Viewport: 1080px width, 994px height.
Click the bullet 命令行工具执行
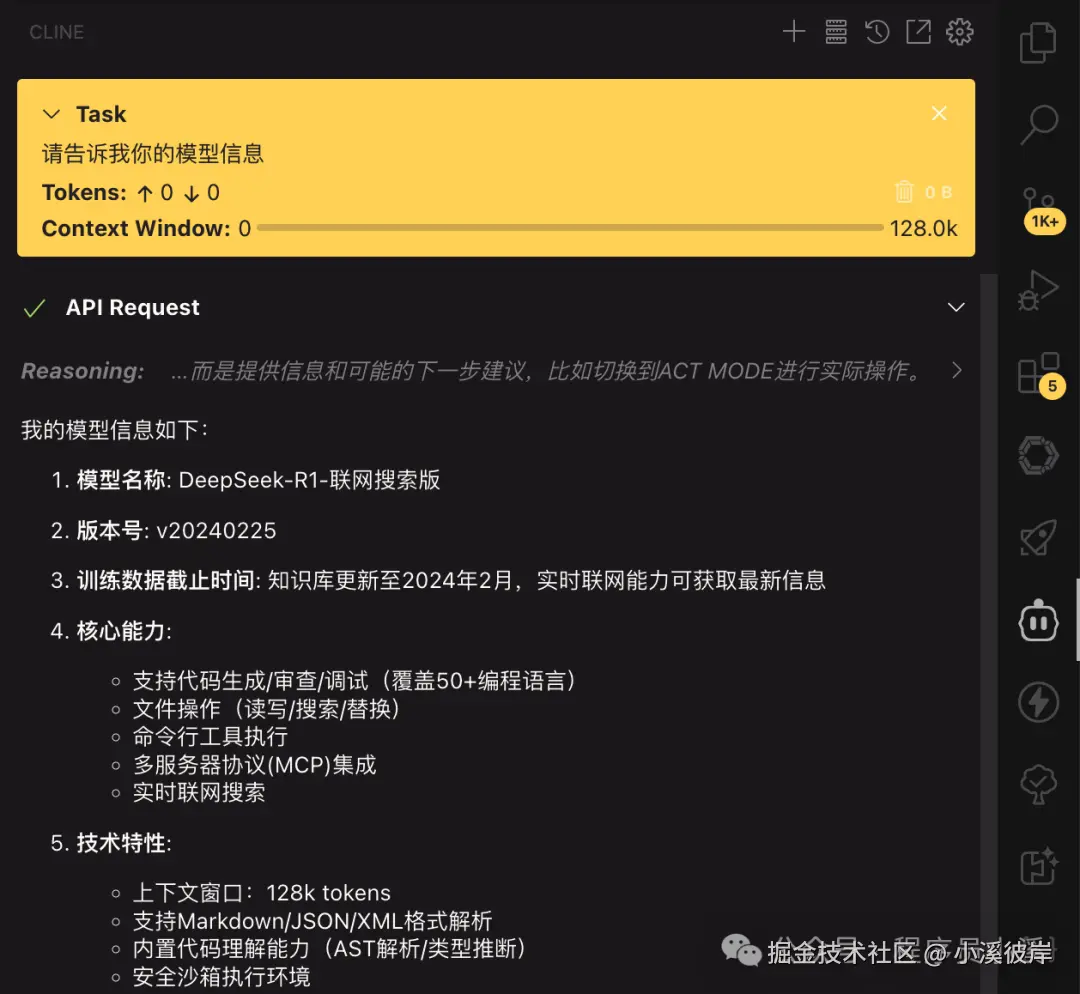click(210, 736)
